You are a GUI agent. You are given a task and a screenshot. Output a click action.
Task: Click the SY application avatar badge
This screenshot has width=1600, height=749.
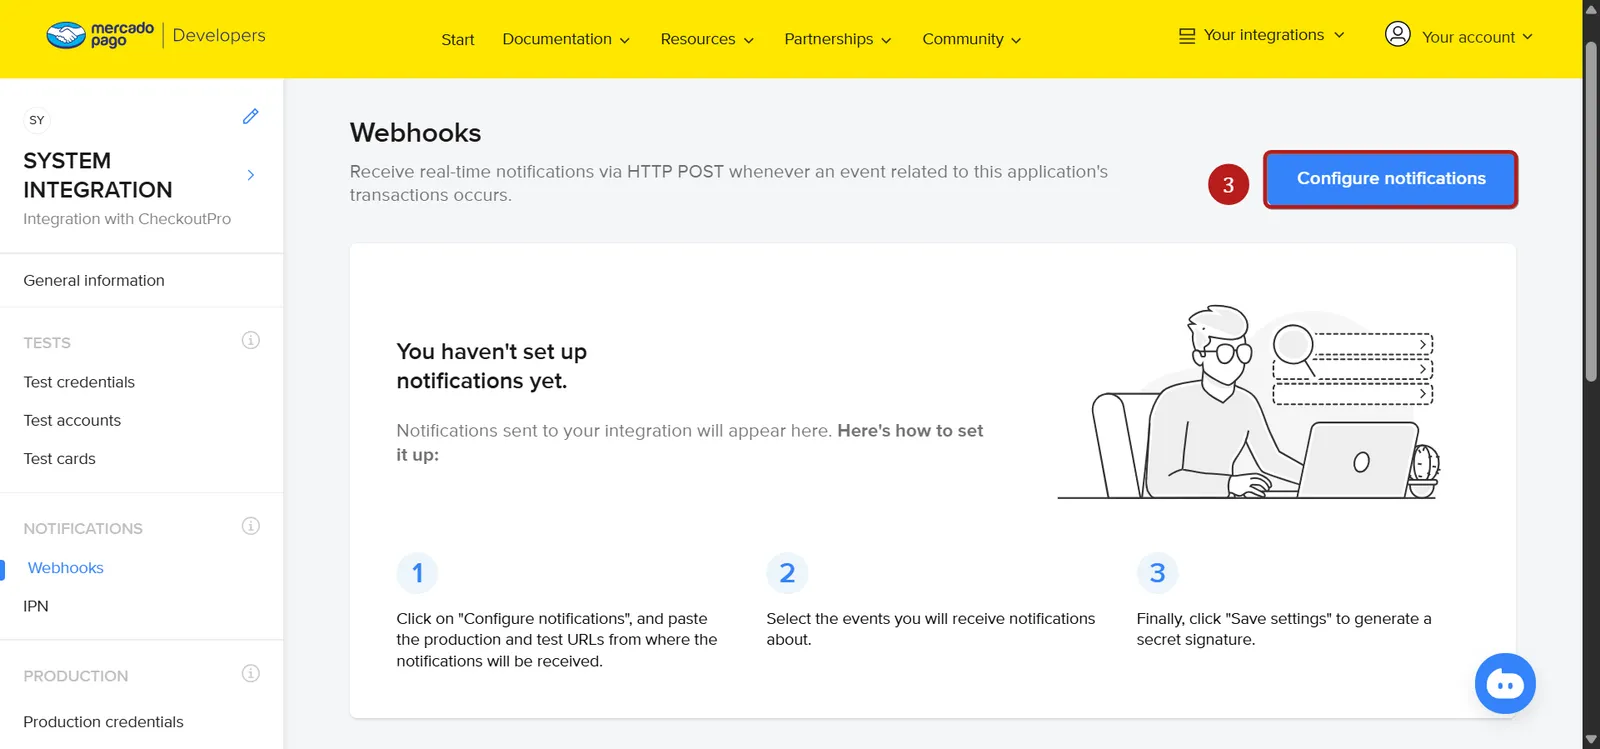click(37, 120)
